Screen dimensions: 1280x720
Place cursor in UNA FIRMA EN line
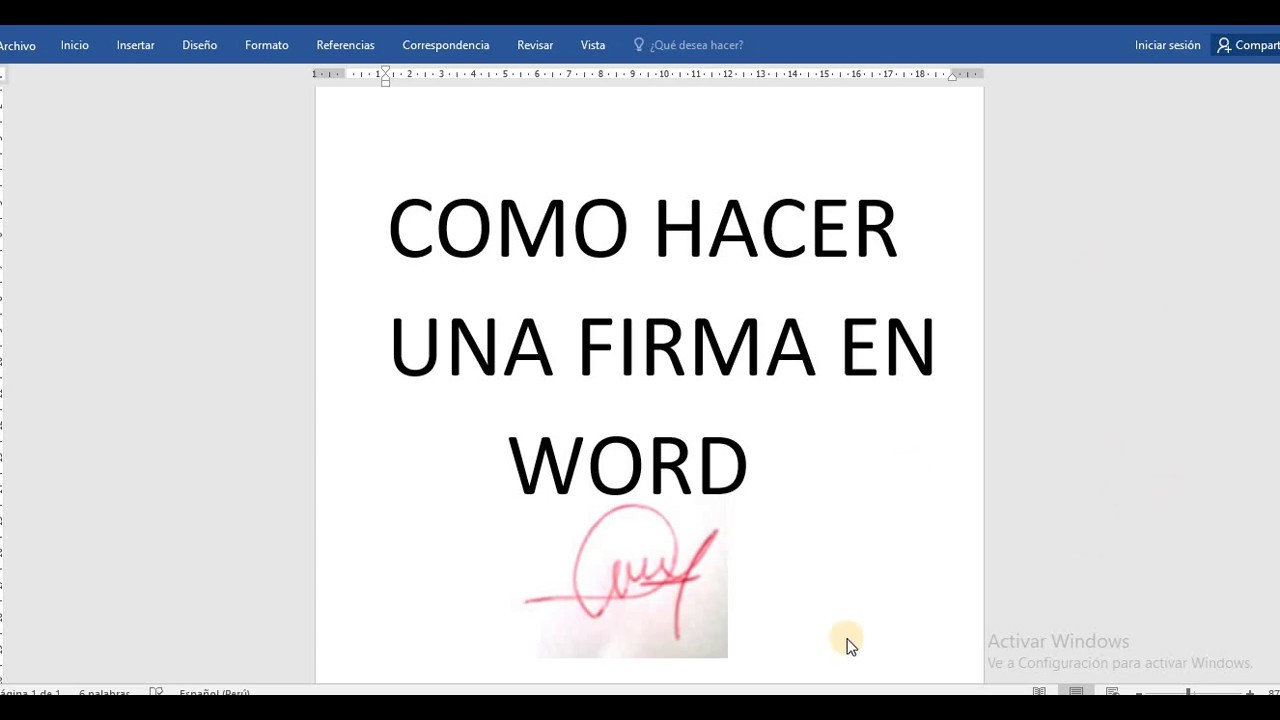point(661,347)
